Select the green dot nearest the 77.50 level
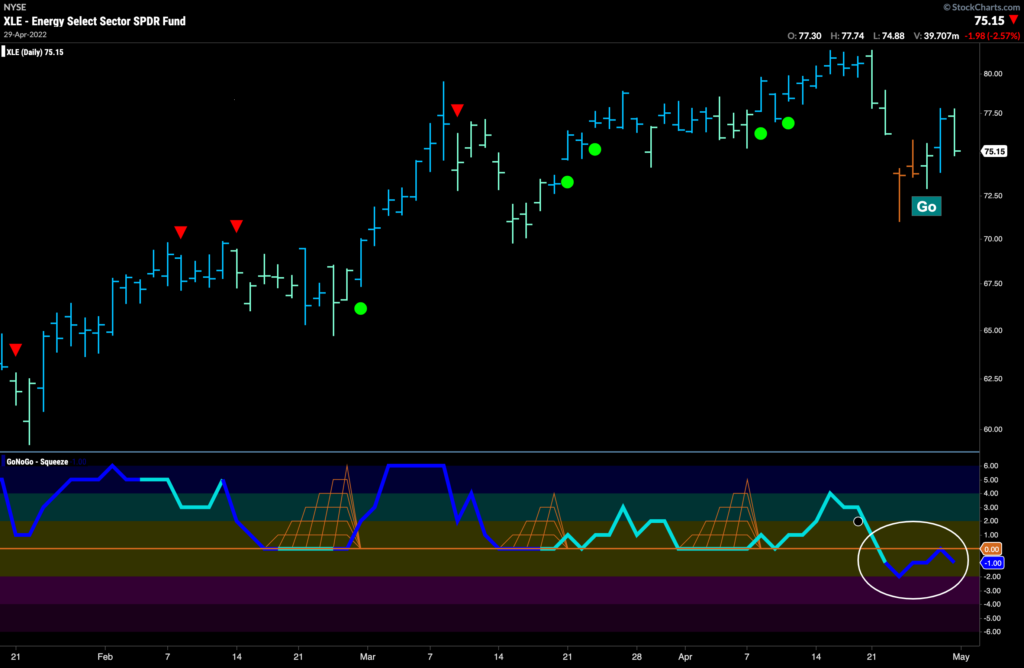The height and width of the screenshot is (668, 1024). (788, 123)
